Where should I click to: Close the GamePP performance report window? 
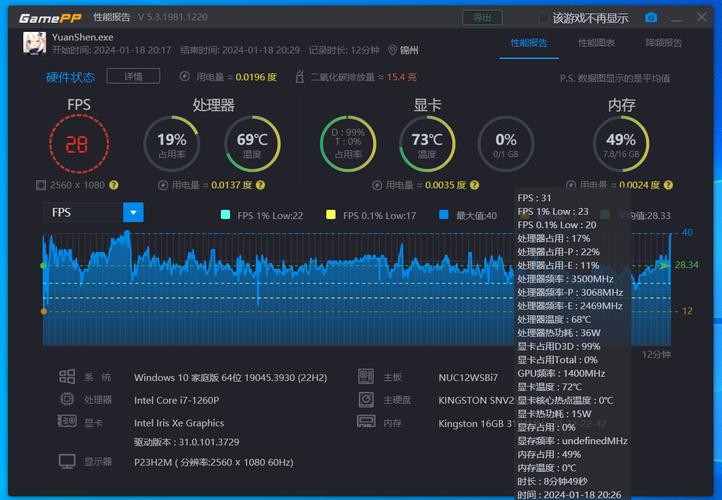pyautogui.click(x=701, y=17)
